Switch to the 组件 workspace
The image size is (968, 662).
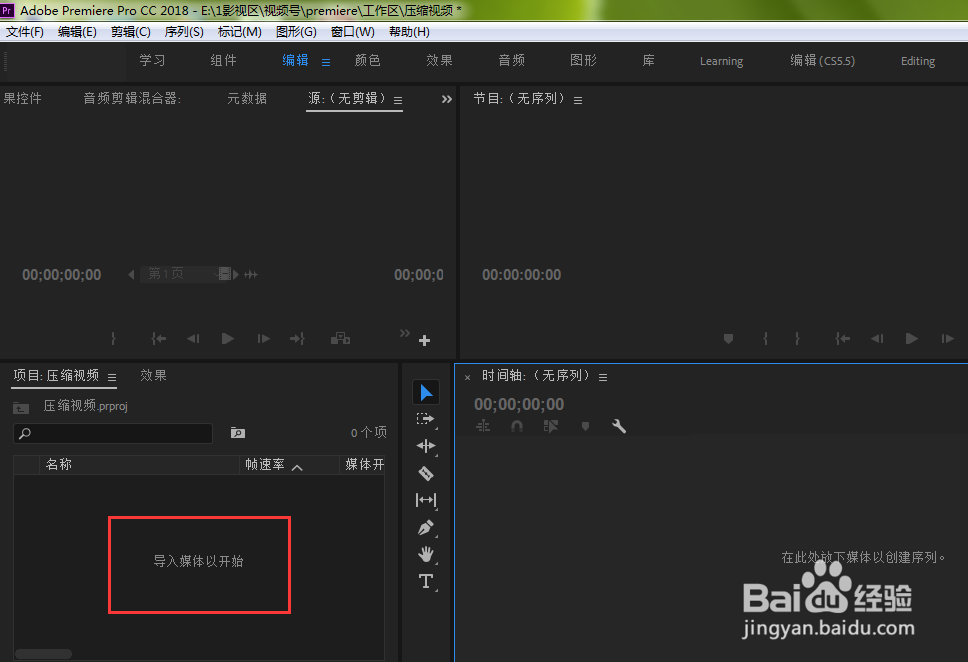pyautogui.click(x=223, y=61)
